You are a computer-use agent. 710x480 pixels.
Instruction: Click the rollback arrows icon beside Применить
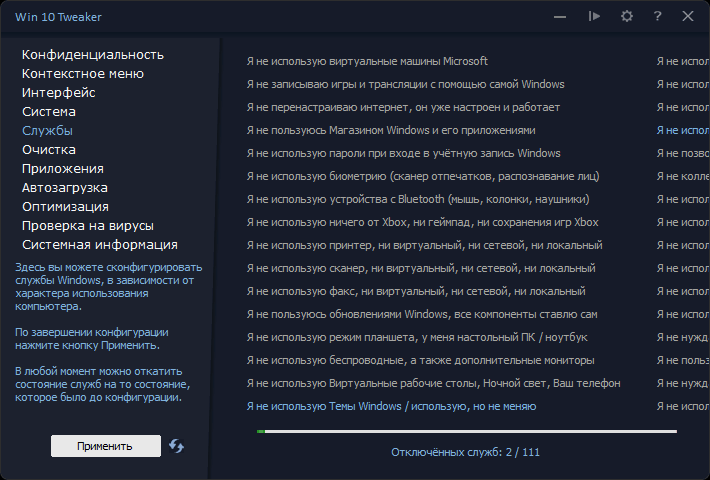click(x=177, y=446)
